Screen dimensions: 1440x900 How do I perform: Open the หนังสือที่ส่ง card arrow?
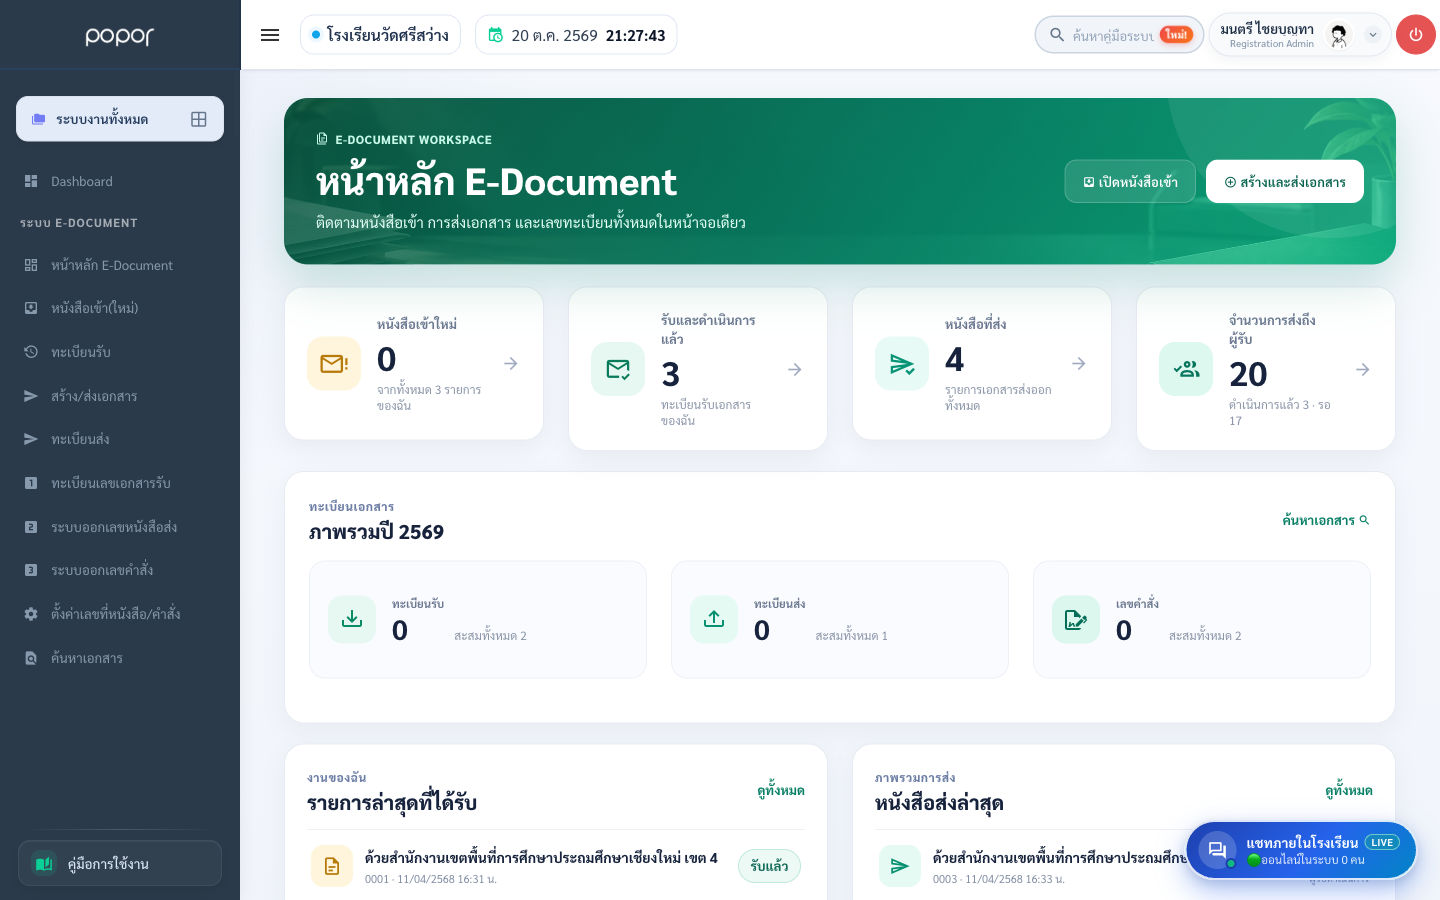(1079, 364)
